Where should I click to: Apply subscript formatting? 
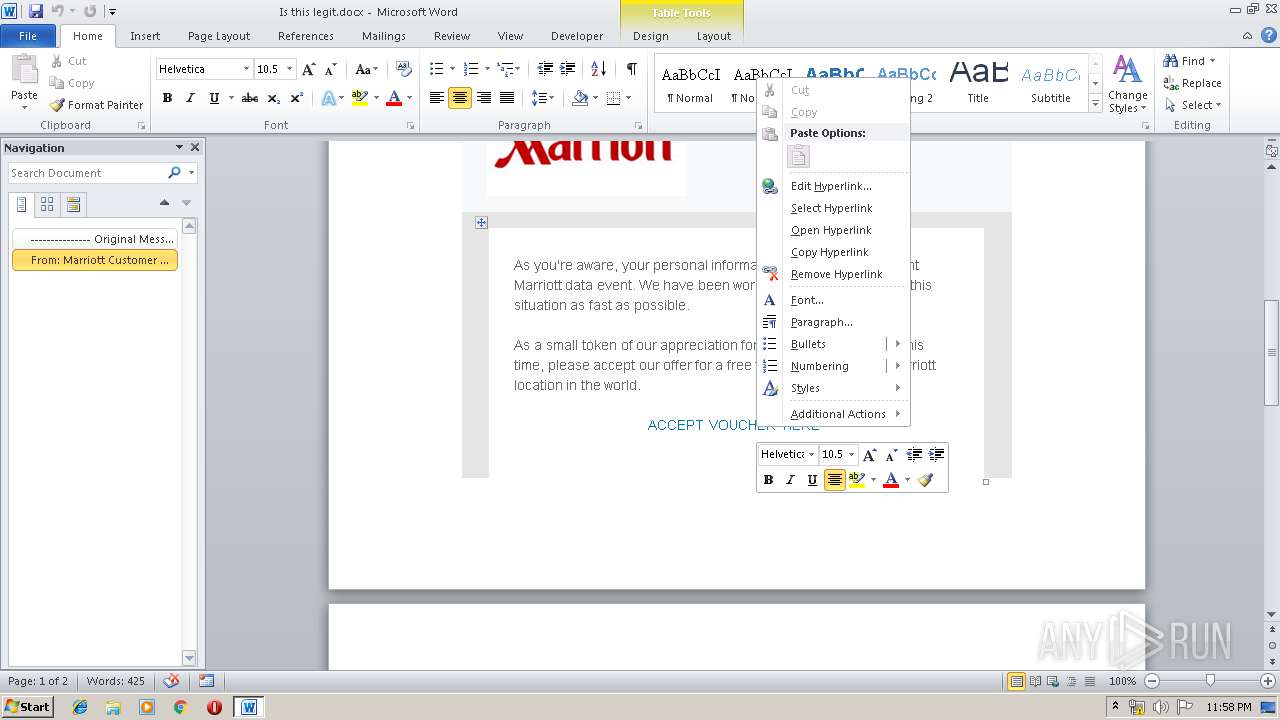click(274, 98)
